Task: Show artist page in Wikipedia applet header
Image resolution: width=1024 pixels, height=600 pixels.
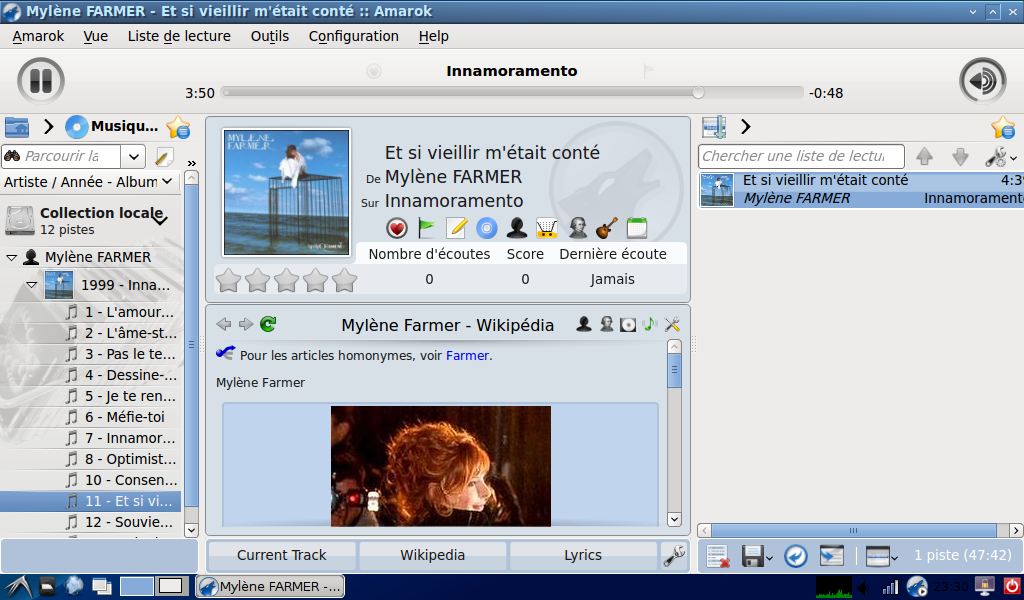Action: [584, 324]
